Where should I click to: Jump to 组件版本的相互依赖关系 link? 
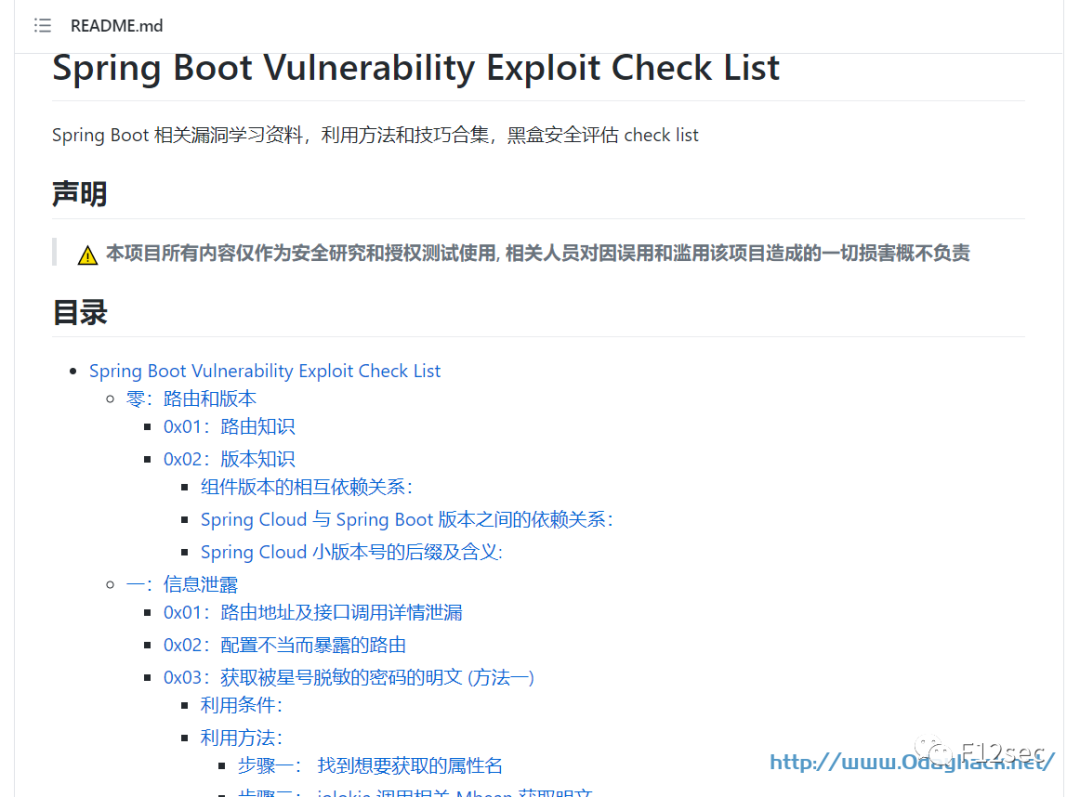pos(307,487)
